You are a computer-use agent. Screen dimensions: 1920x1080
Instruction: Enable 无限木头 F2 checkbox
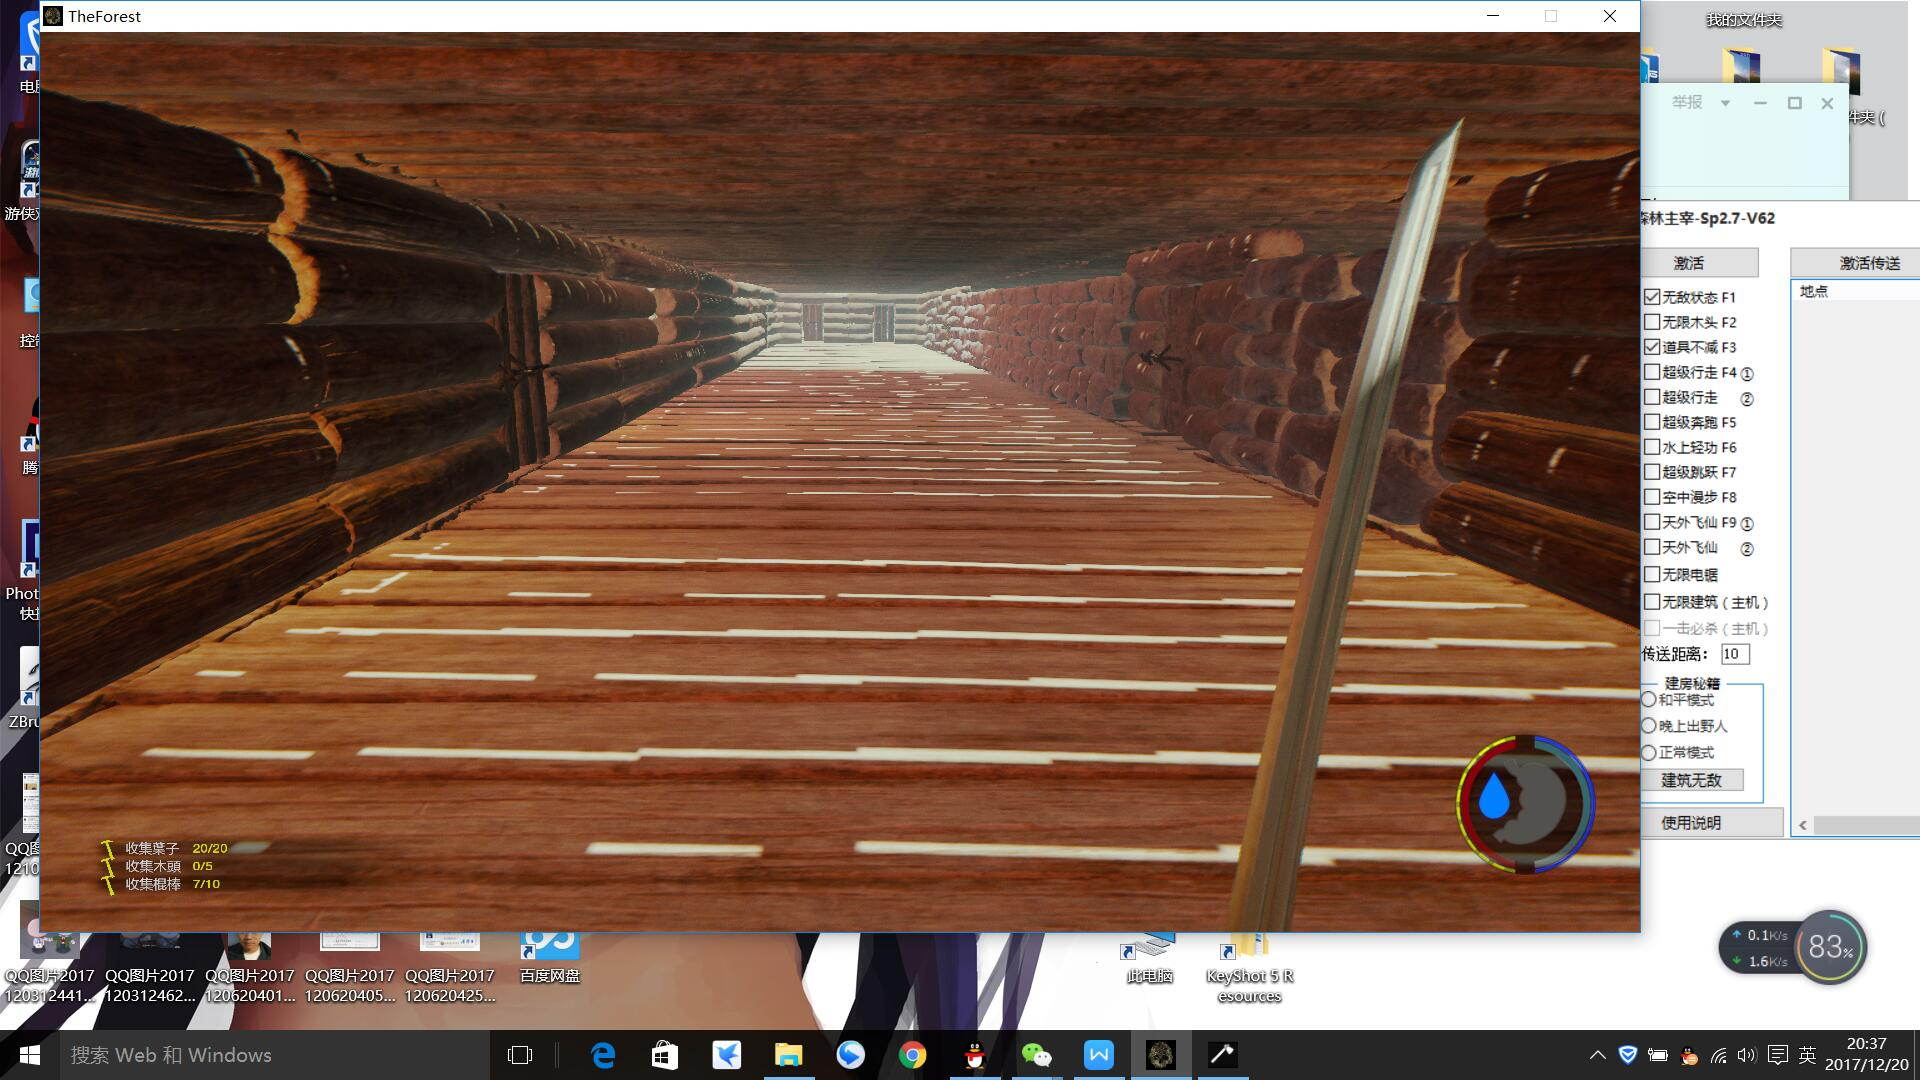1652,322
